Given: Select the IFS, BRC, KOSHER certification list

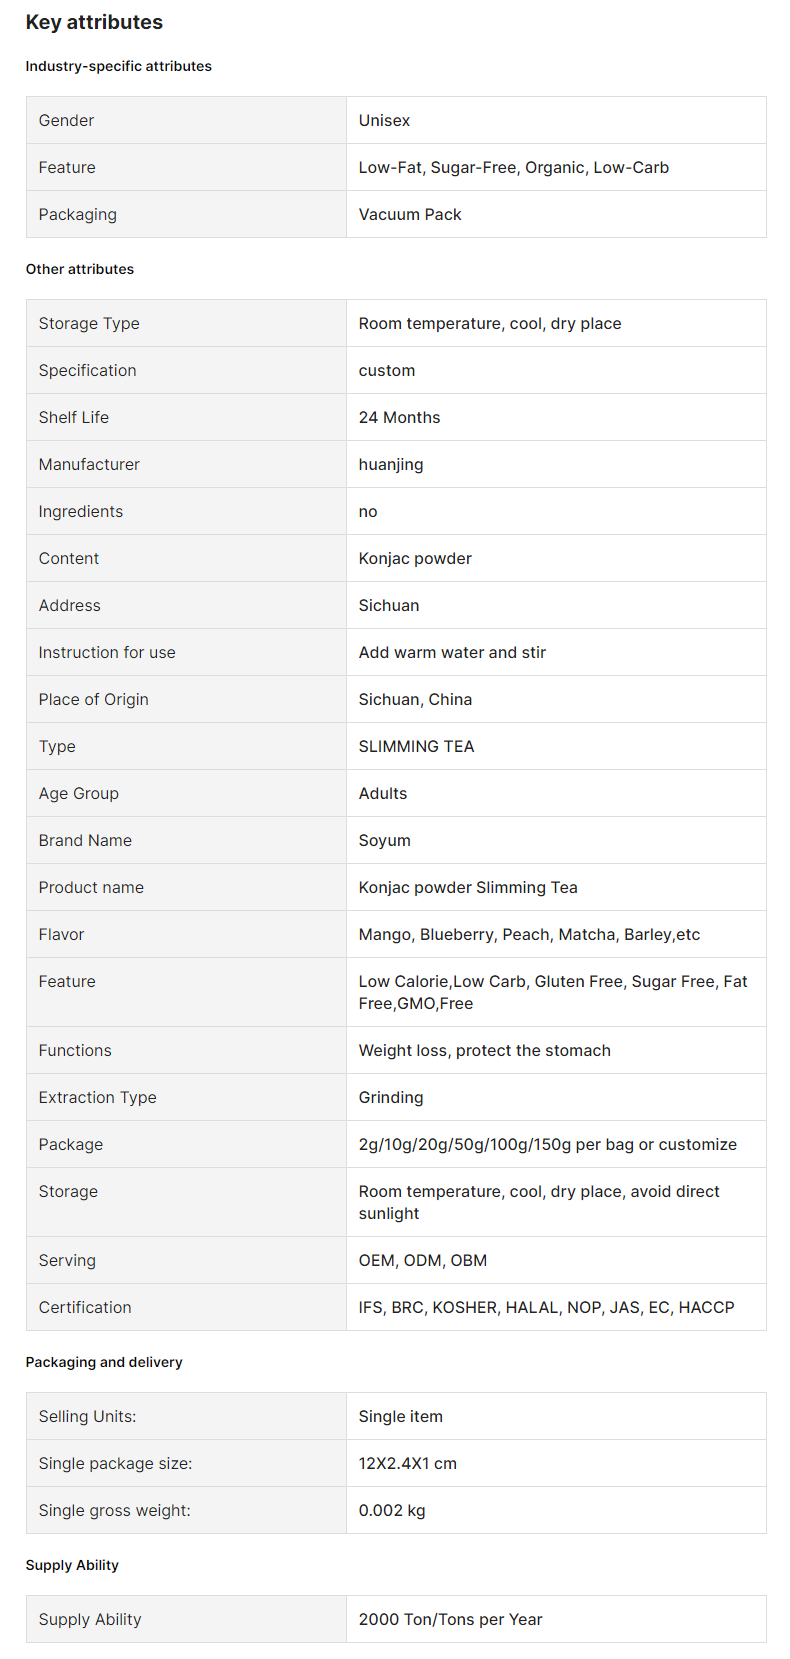Looking at the screenshot, I should [x=546, y=1307].
